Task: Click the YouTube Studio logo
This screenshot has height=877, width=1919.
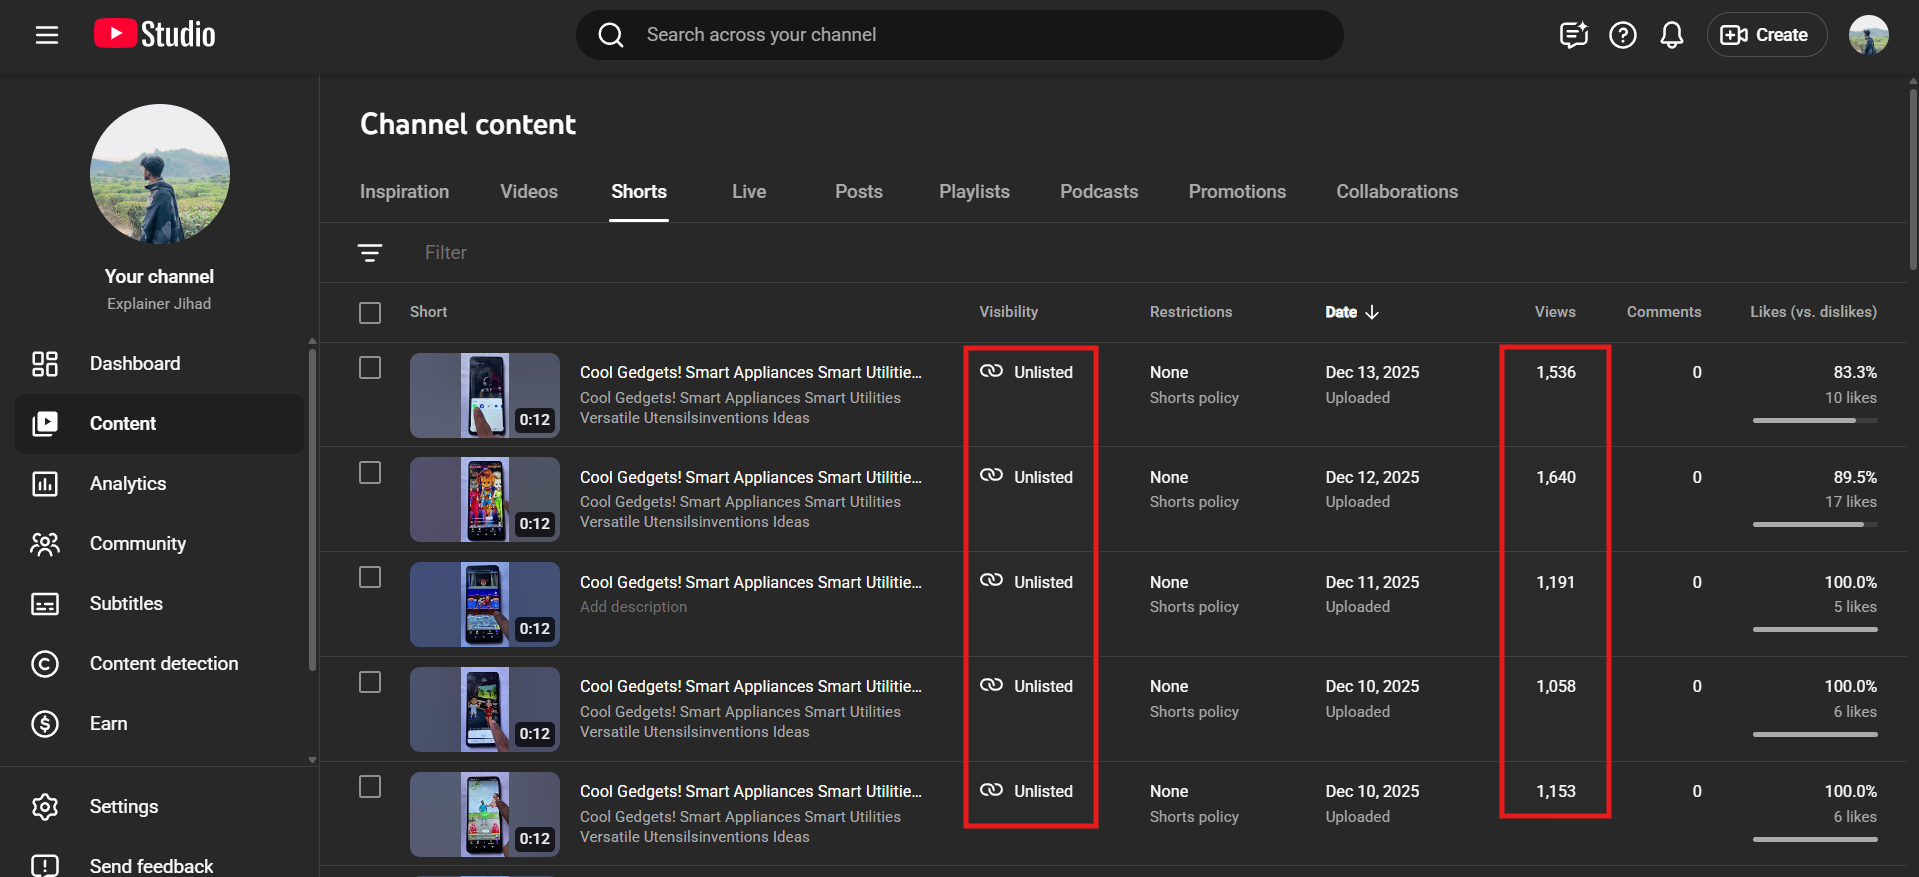Action: coord(155,35)
